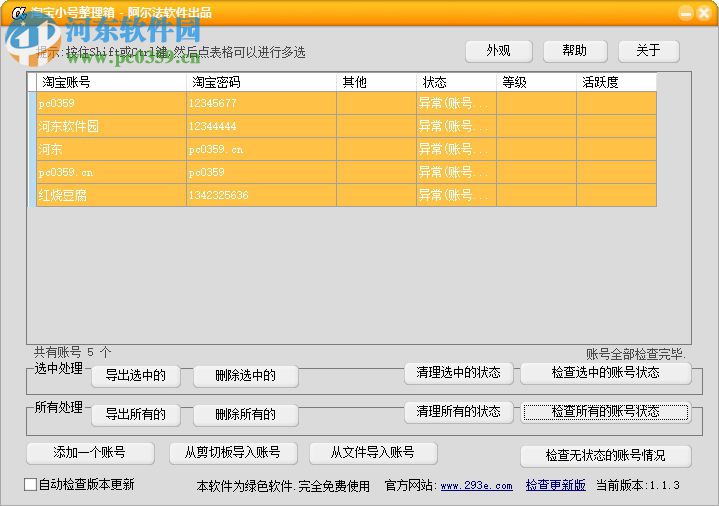Minimize the window from the title bar
The height and width of the screenshot is (506, 719).
point(686,13)
